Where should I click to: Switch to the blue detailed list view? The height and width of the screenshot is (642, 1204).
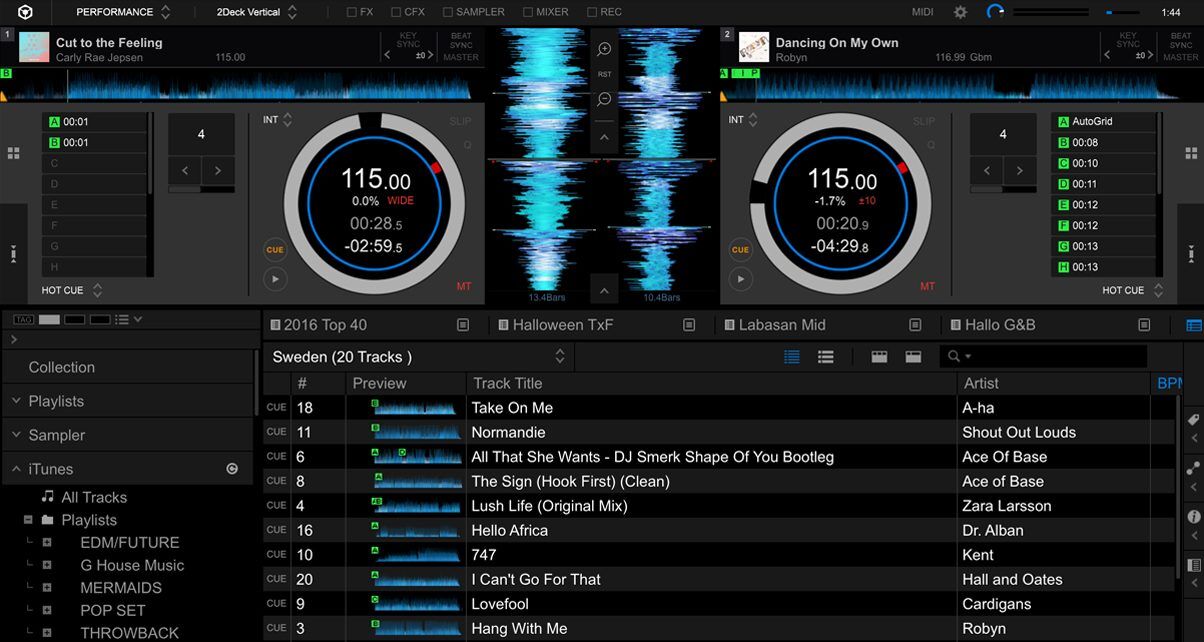click(792, 357)
